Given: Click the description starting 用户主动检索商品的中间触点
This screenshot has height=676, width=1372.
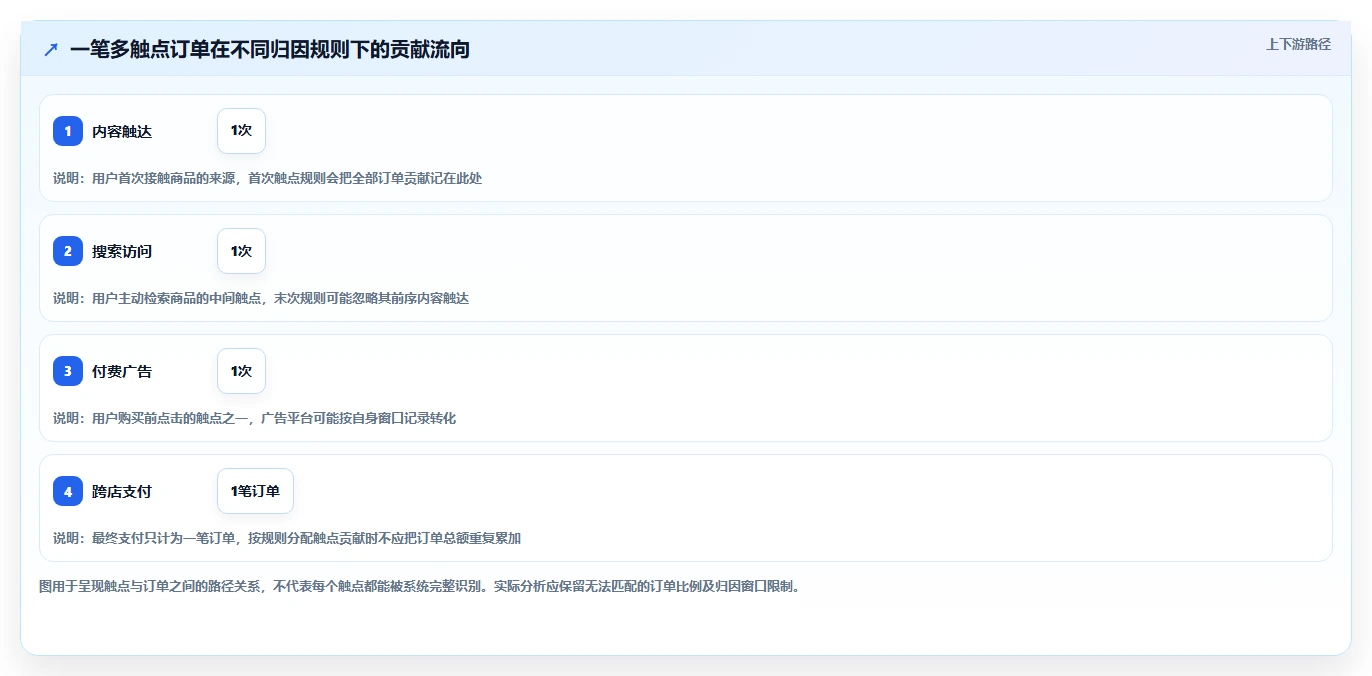Looking at the screenshot, I should click(261, 298).
